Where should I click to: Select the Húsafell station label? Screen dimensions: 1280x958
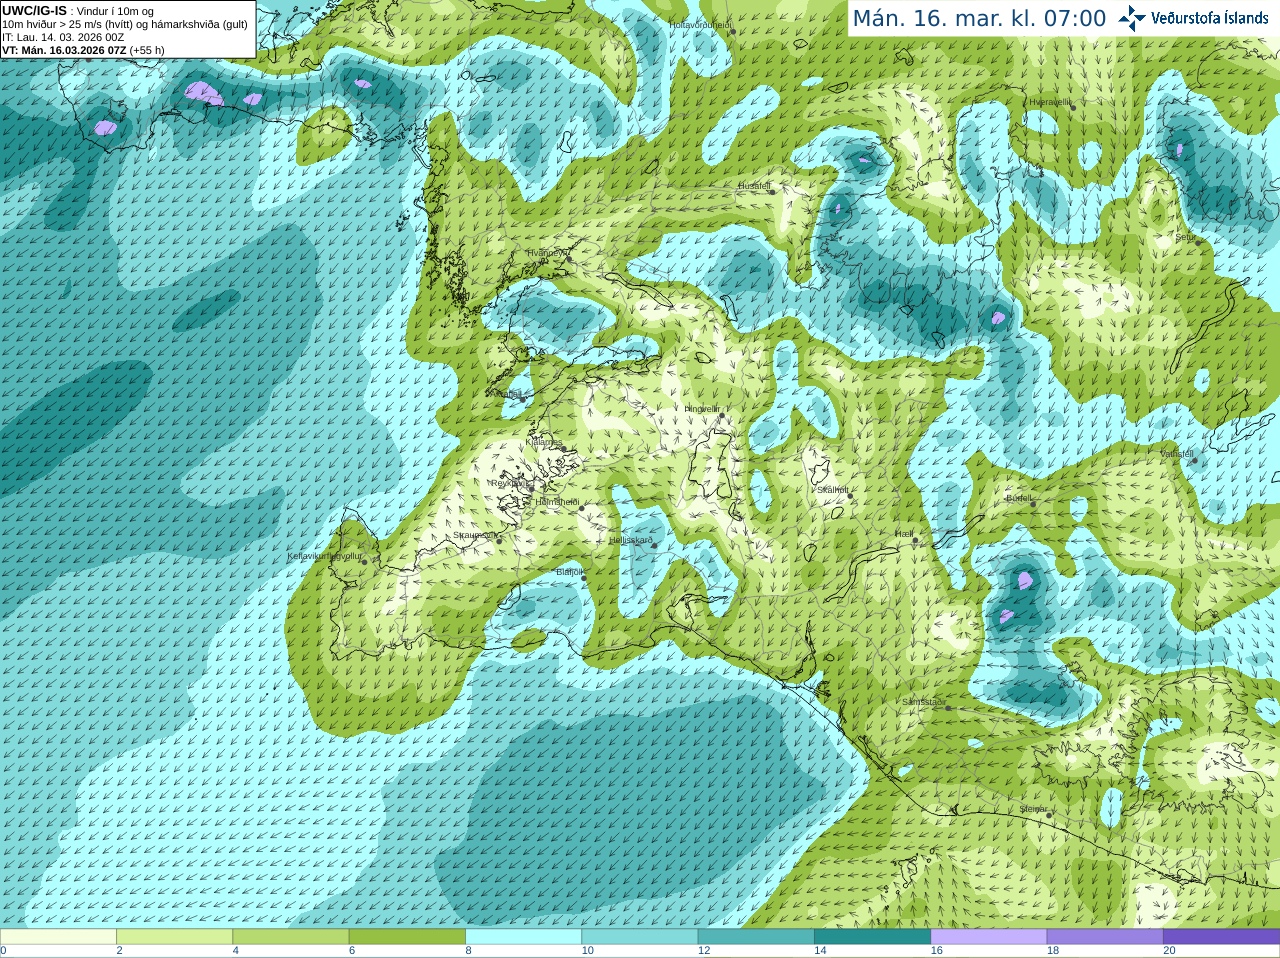[x=754, y=186]
